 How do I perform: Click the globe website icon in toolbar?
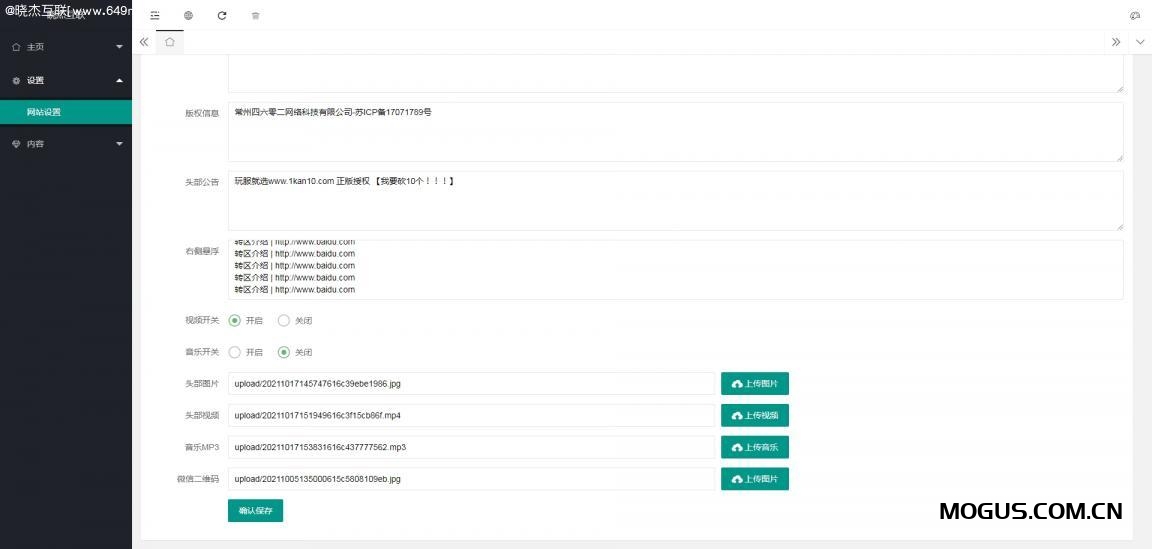coord(189,16)
